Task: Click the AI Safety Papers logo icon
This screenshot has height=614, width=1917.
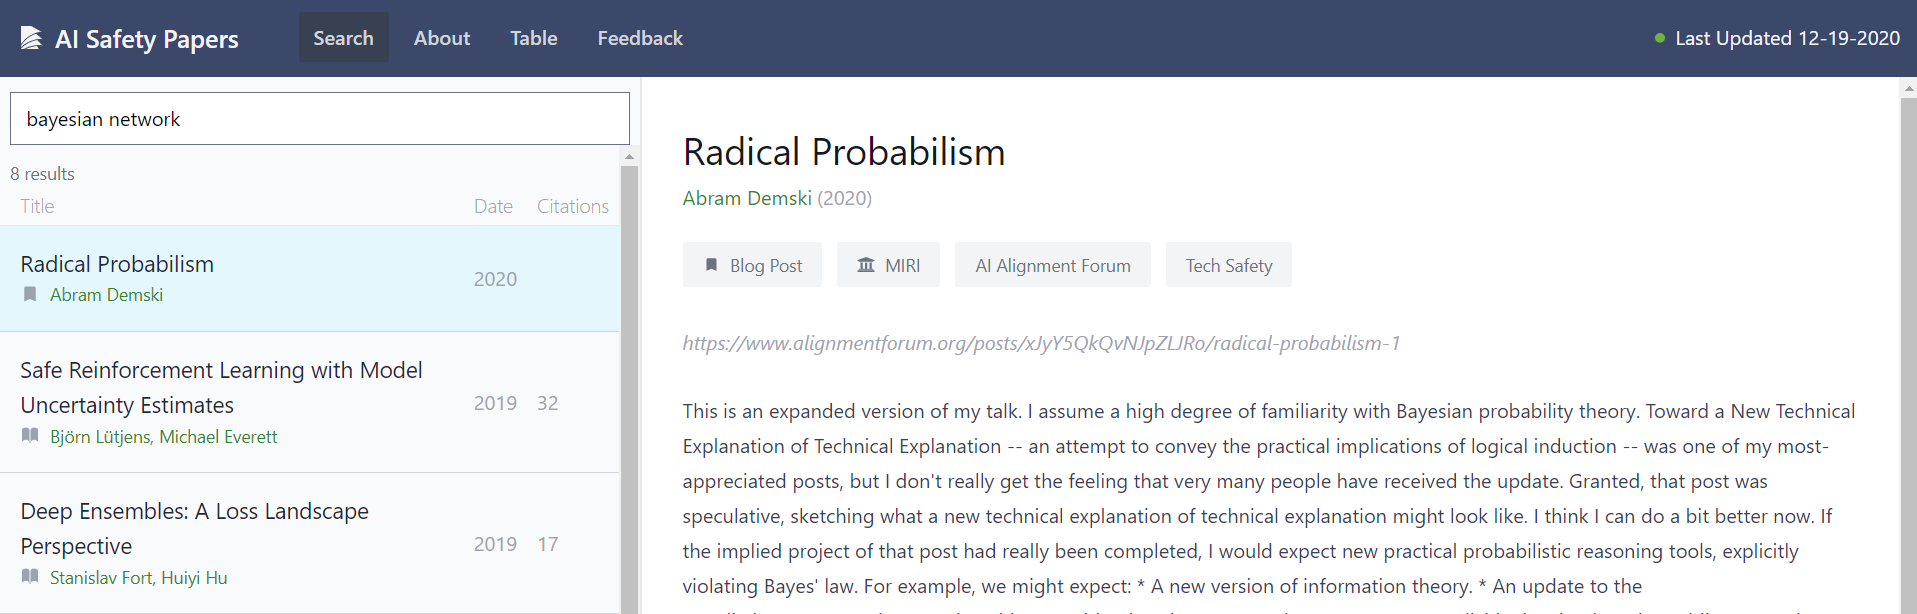Action: [31, 38]
